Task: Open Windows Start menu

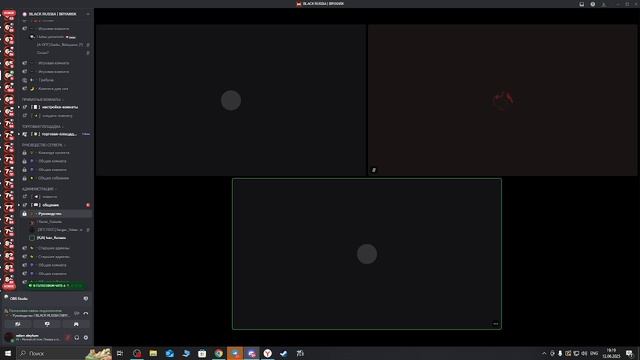Action: tap(8, 353)
